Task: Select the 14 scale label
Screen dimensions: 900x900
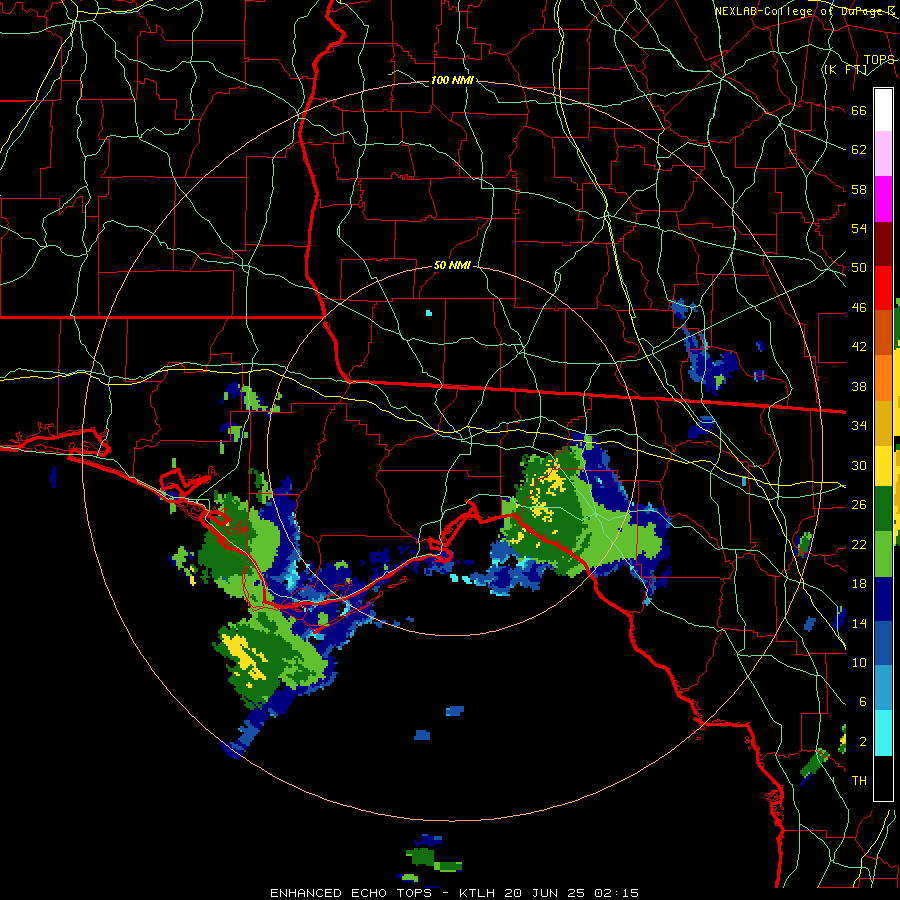Action: (859, 623)
